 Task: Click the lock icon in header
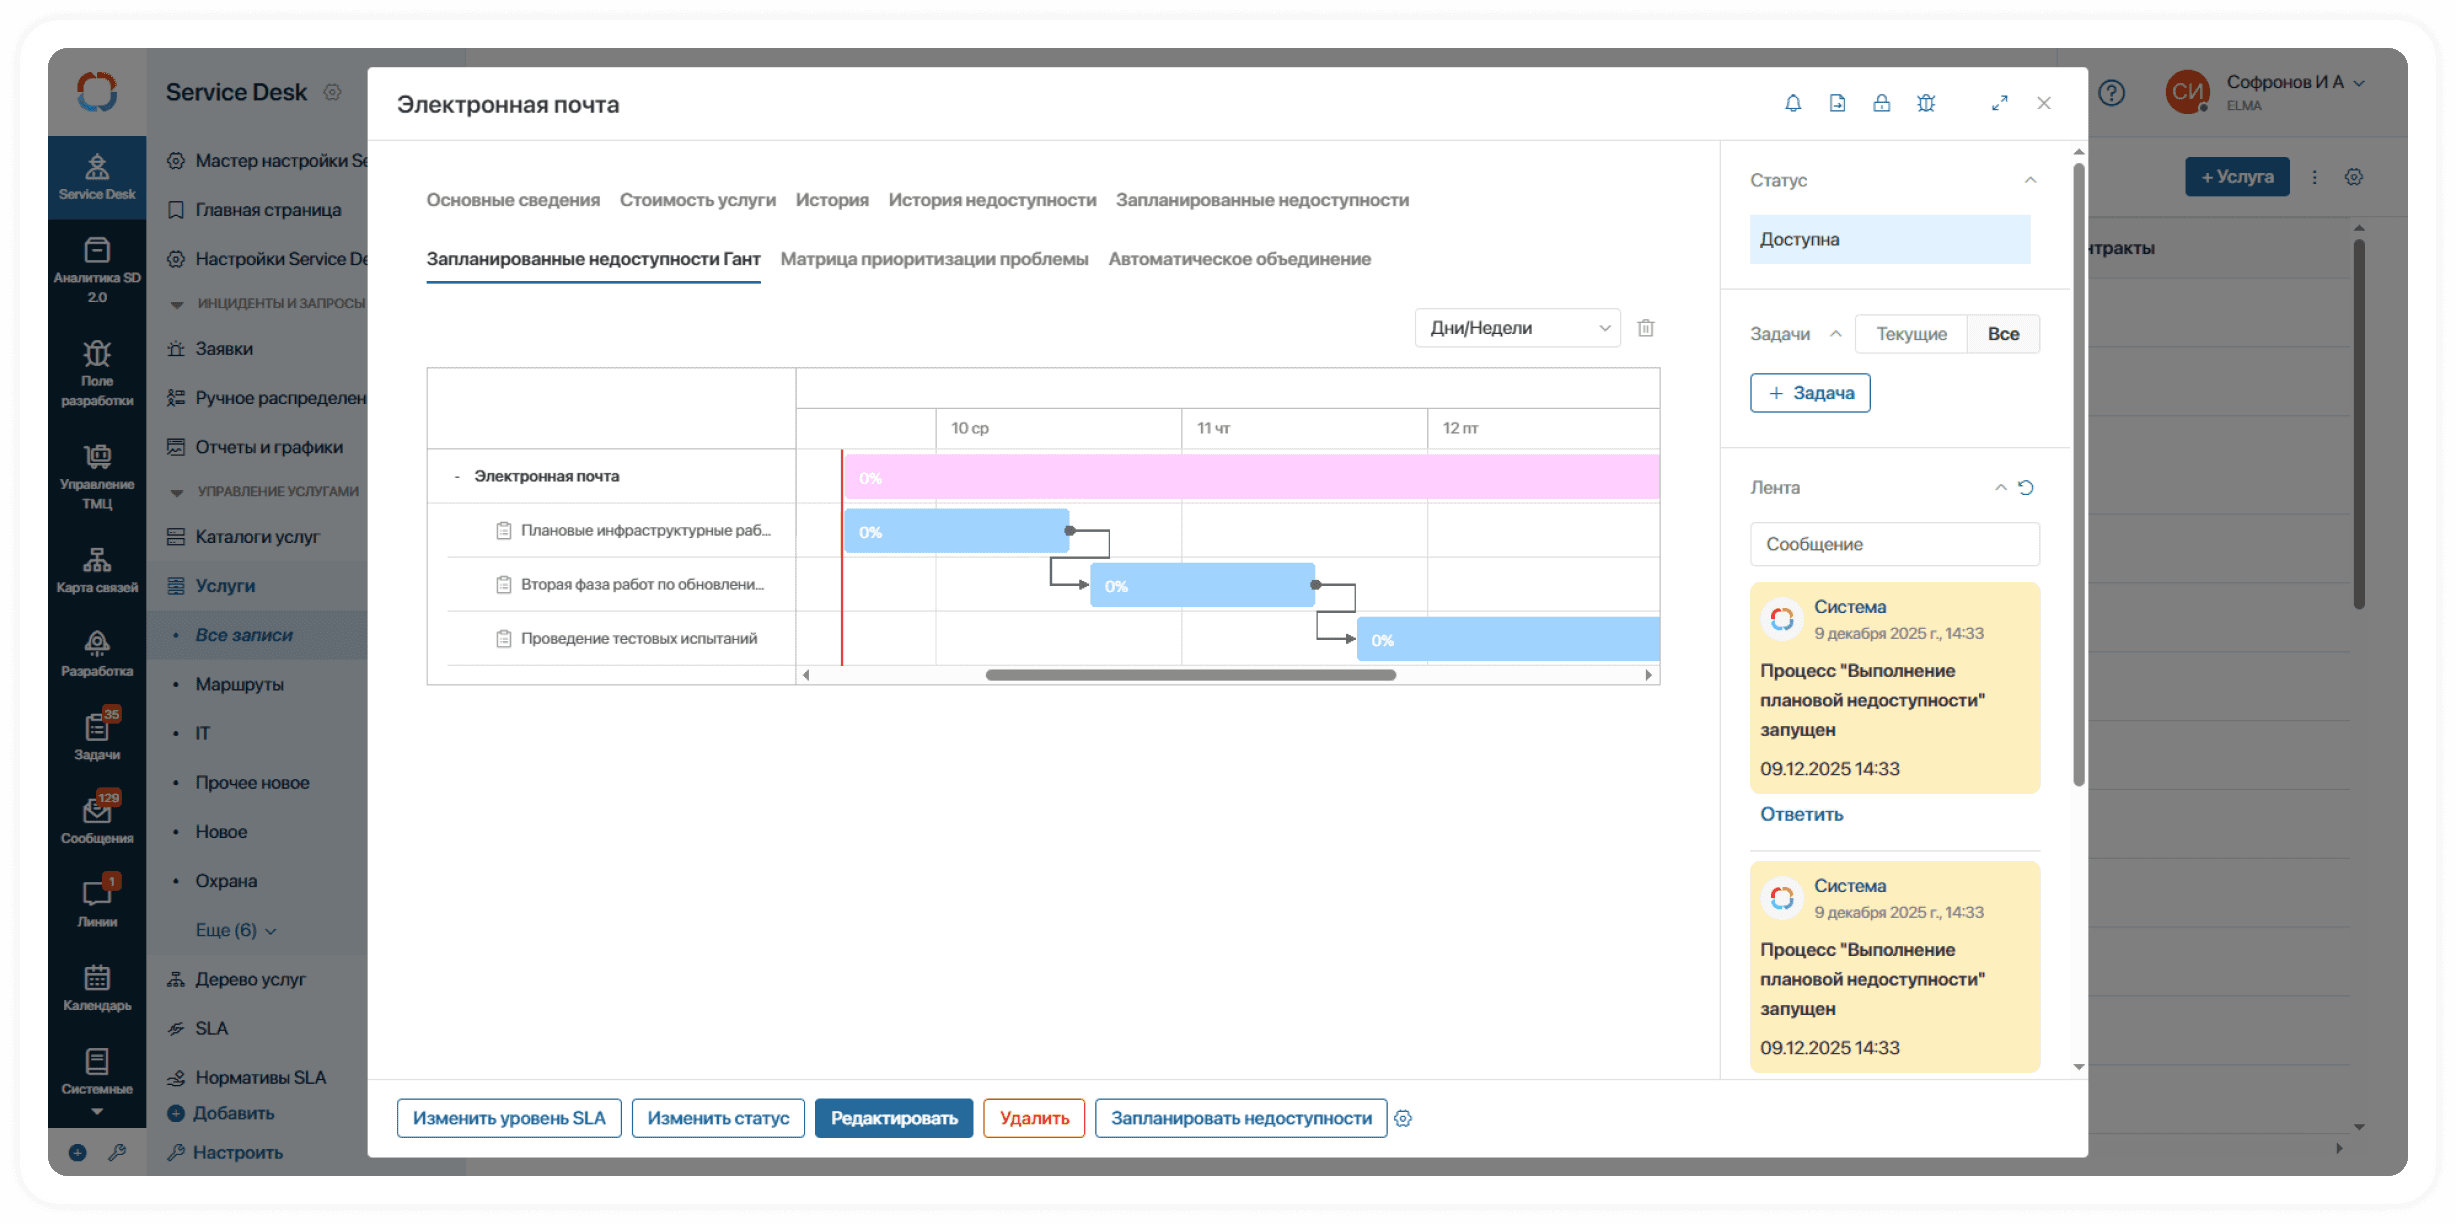point(1881,103)
